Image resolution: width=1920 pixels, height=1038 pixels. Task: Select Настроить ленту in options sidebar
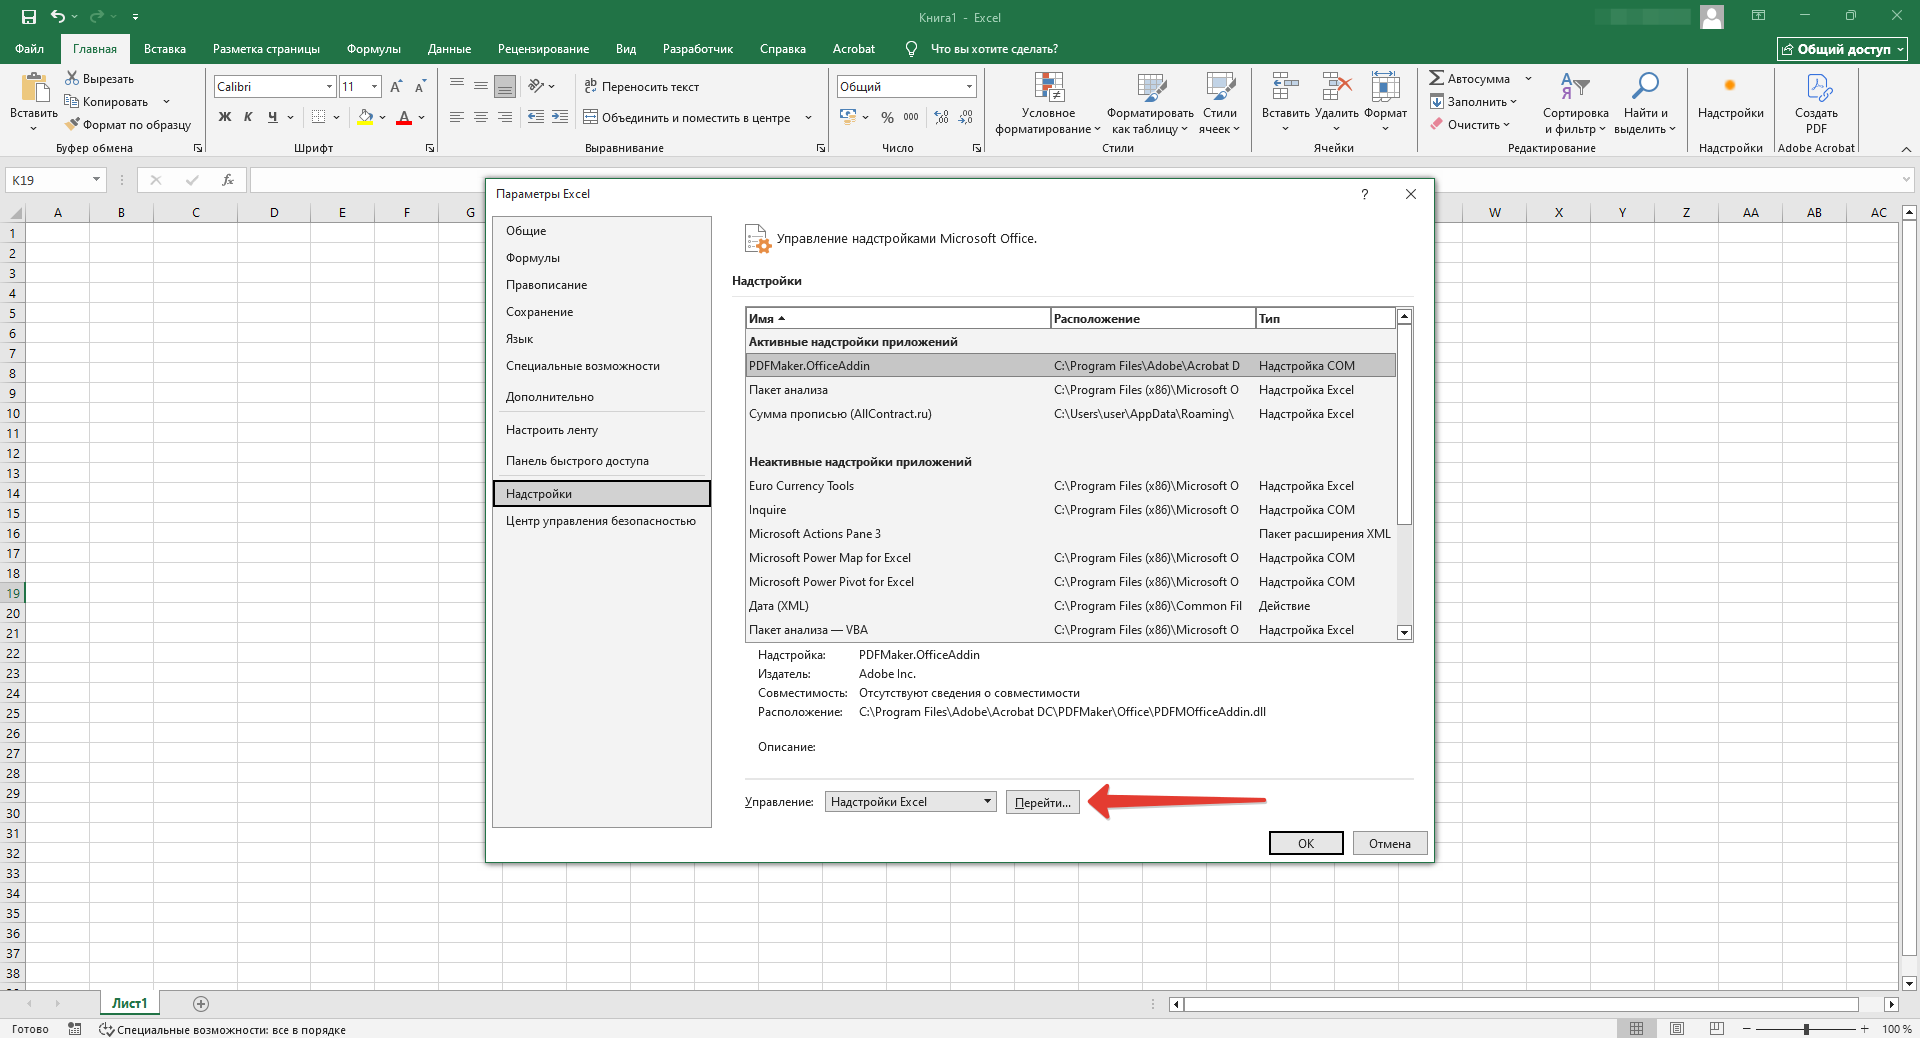tap(601, 430)
